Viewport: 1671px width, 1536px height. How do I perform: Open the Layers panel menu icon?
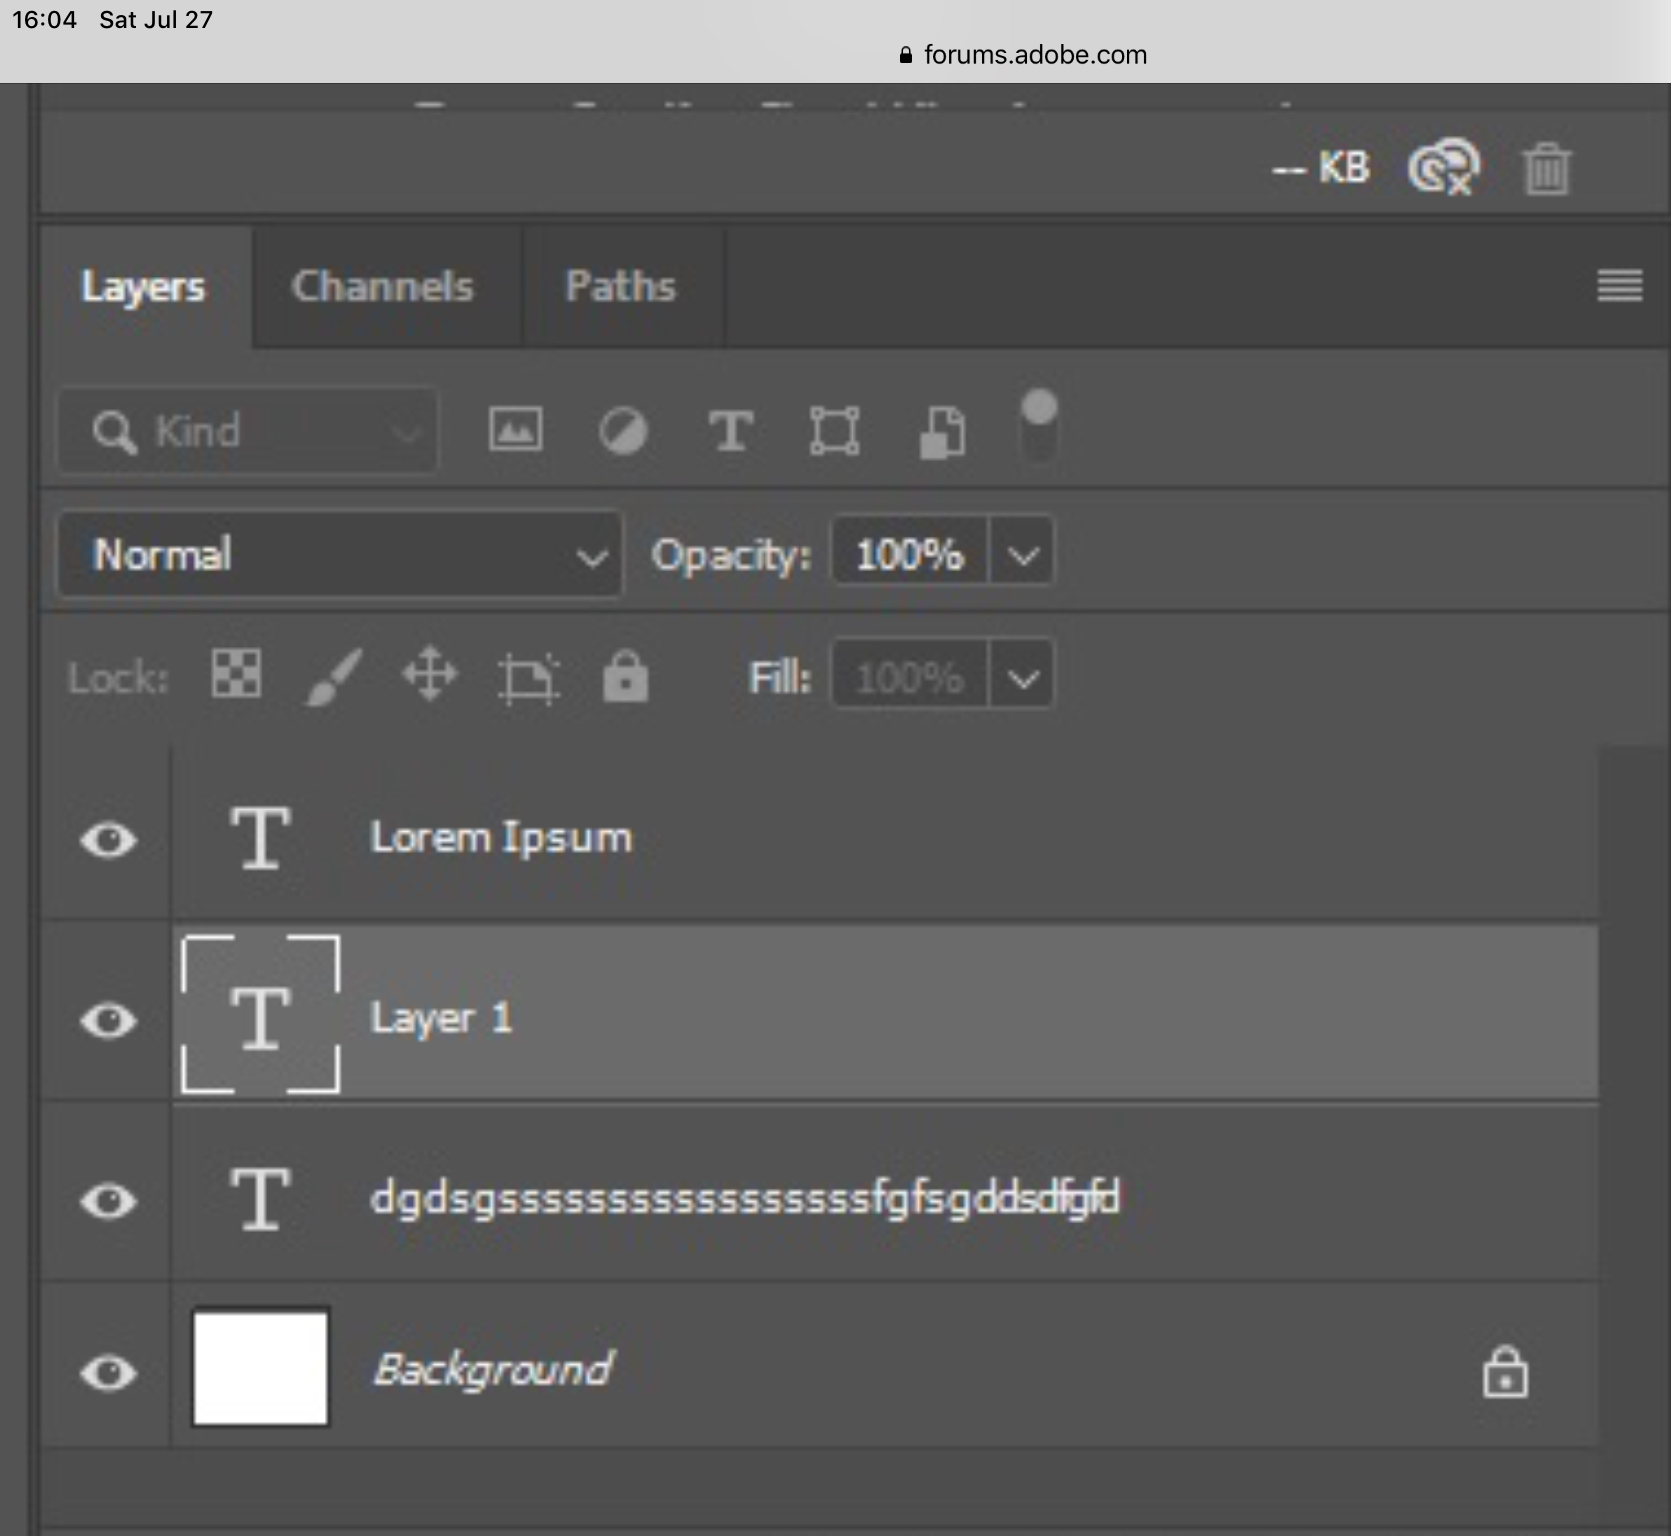point(1619,286)
